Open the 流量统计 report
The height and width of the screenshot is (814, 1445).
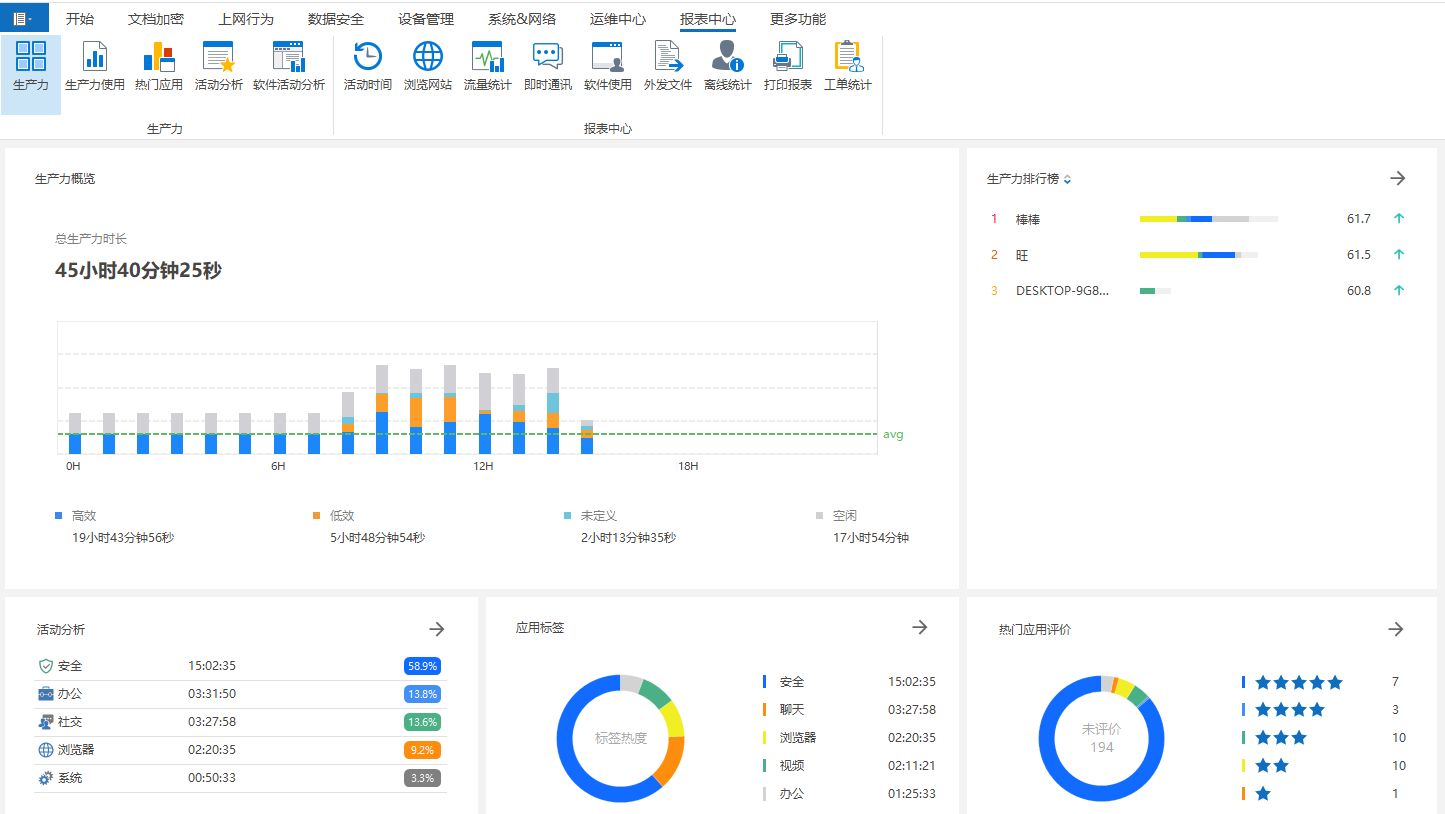(488, 68)
